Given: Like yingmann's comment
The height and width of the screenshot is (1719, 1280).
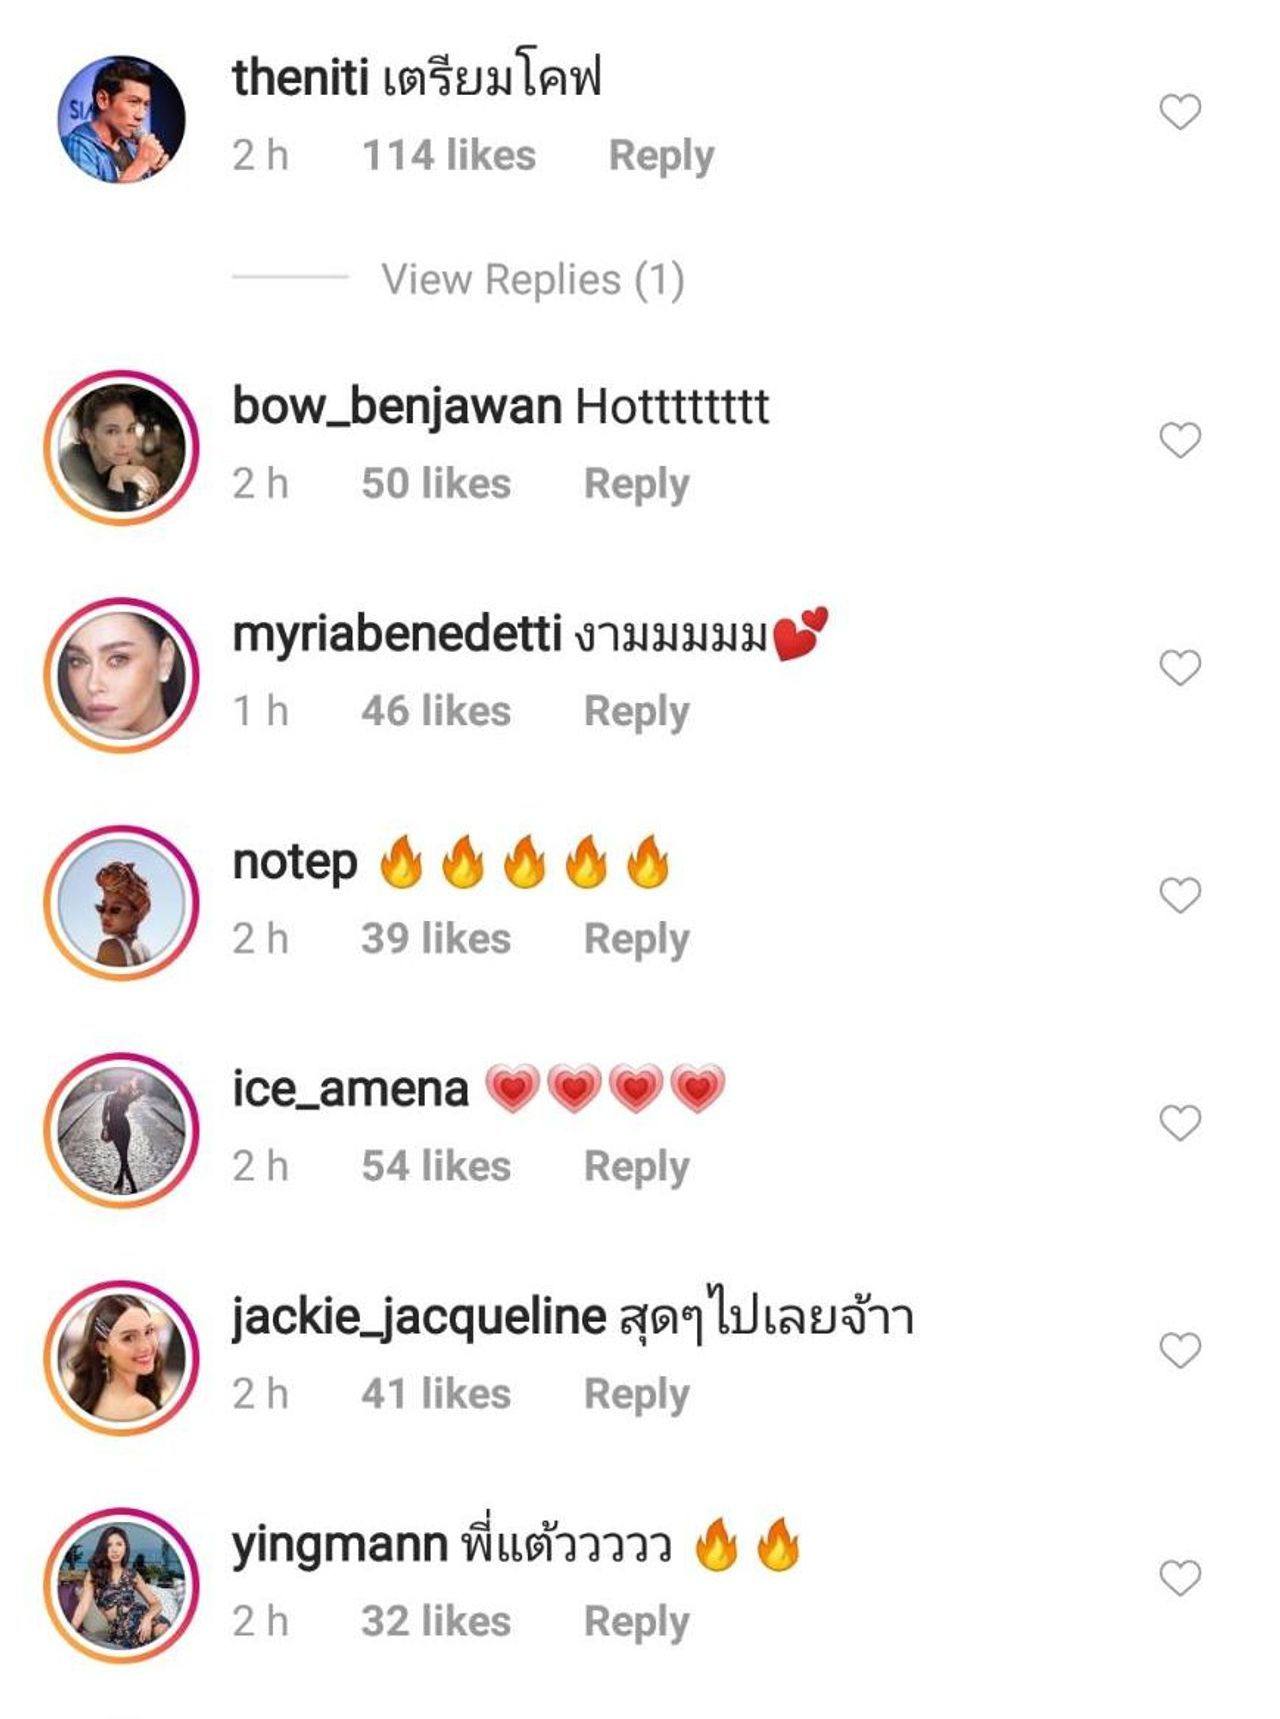Looking at the screenshot, I should [x=1180, y=1578].
